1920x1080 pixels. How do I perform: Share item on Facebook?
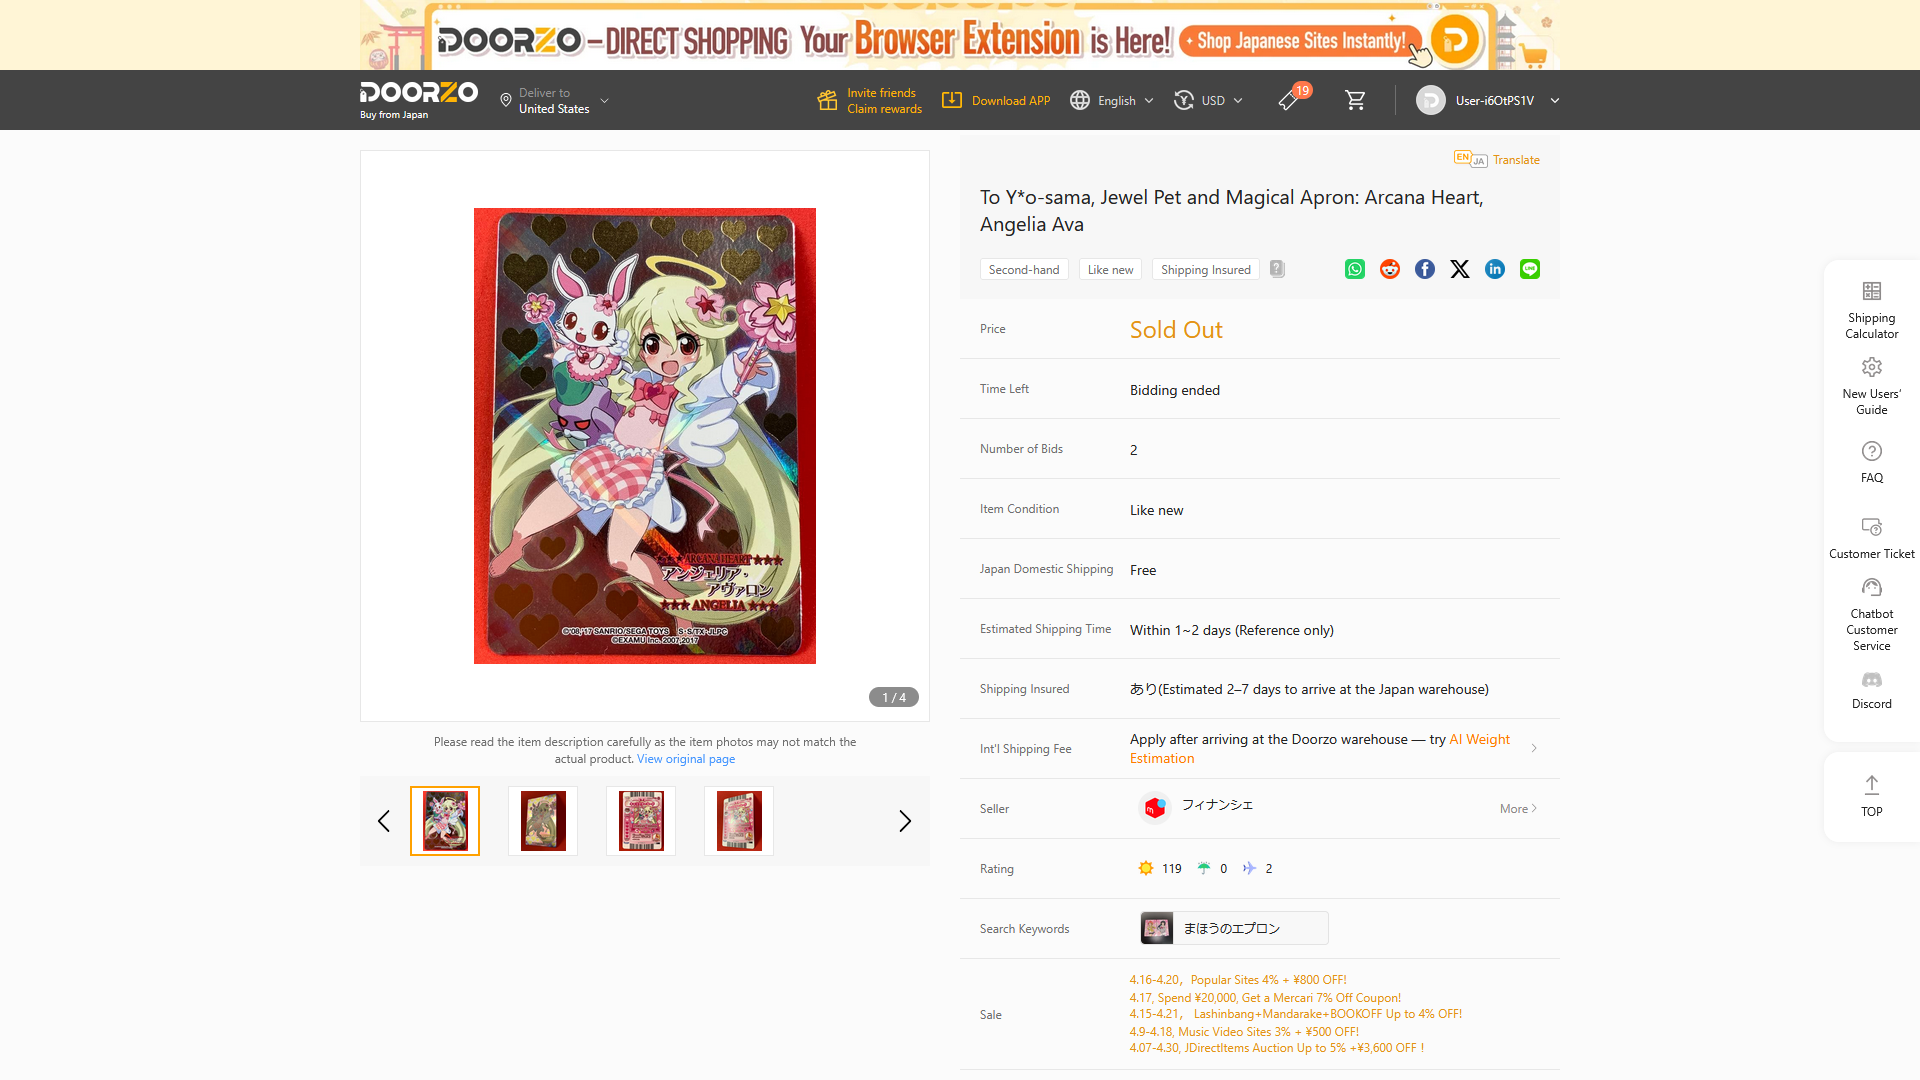[1425, 269]
